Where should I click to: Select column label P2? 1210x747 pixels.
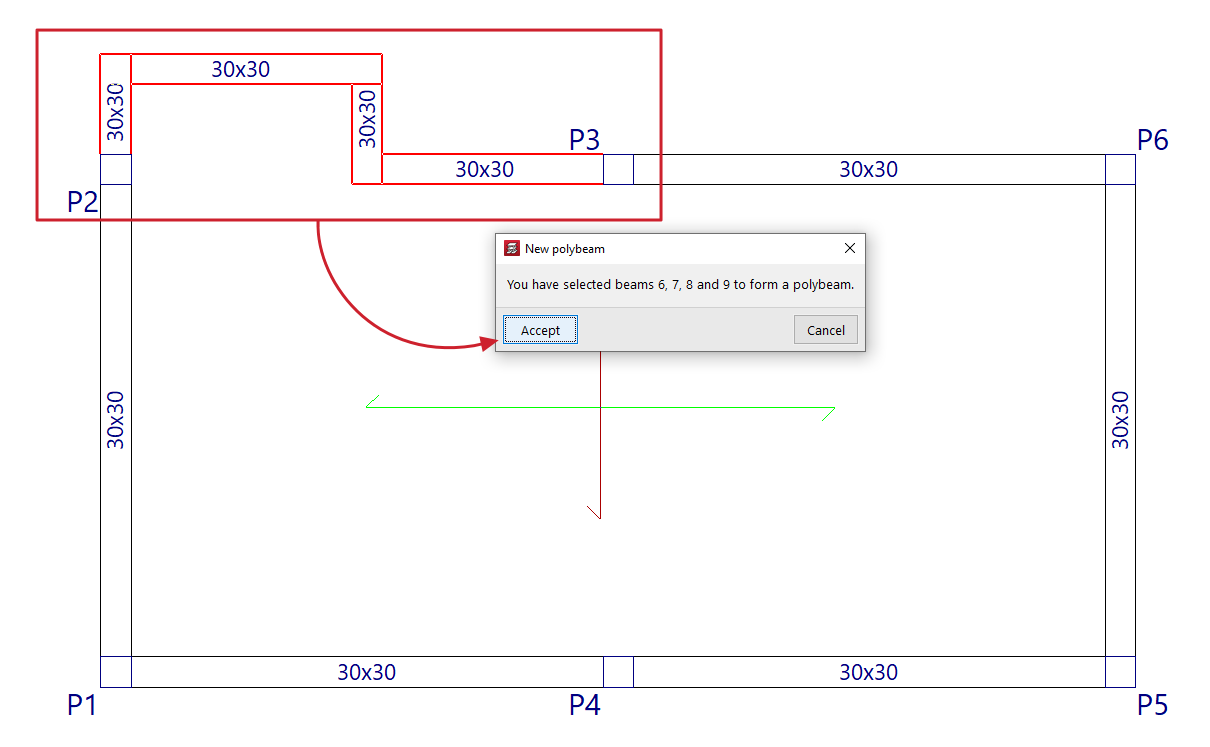click(x=82, y=202)
